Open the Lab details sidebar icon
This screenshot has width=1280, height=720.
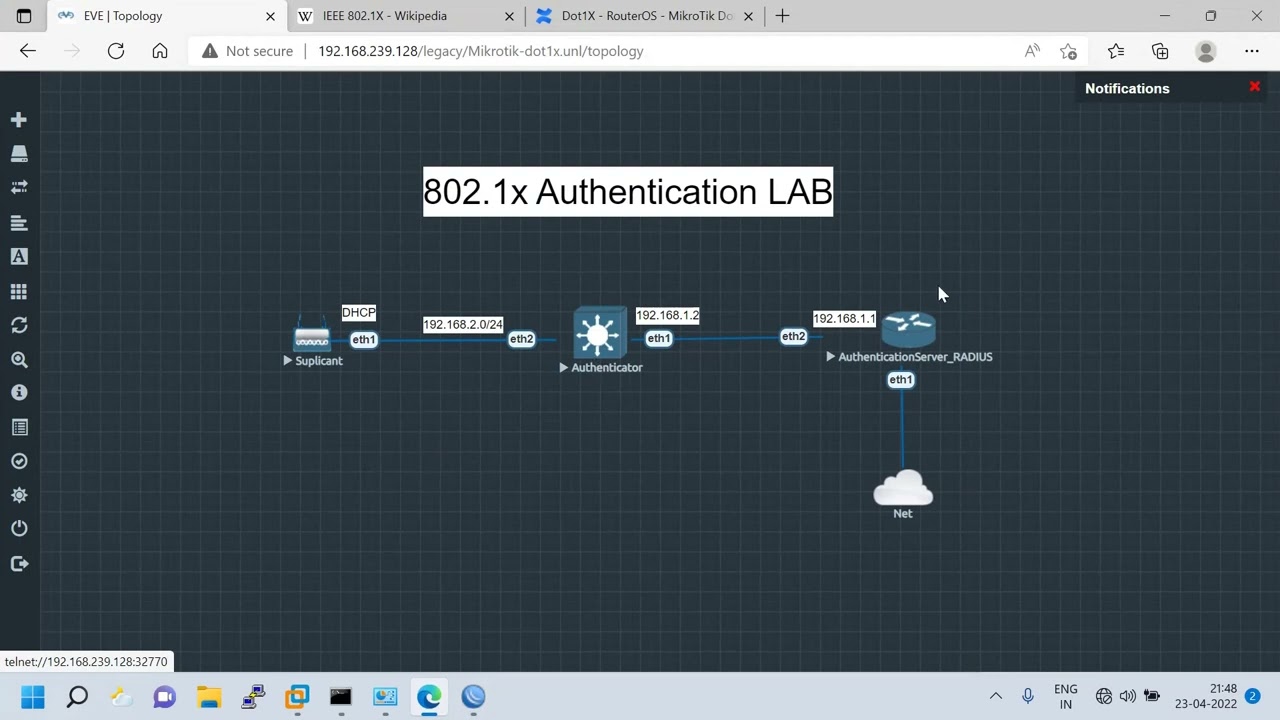coord(19,427)
